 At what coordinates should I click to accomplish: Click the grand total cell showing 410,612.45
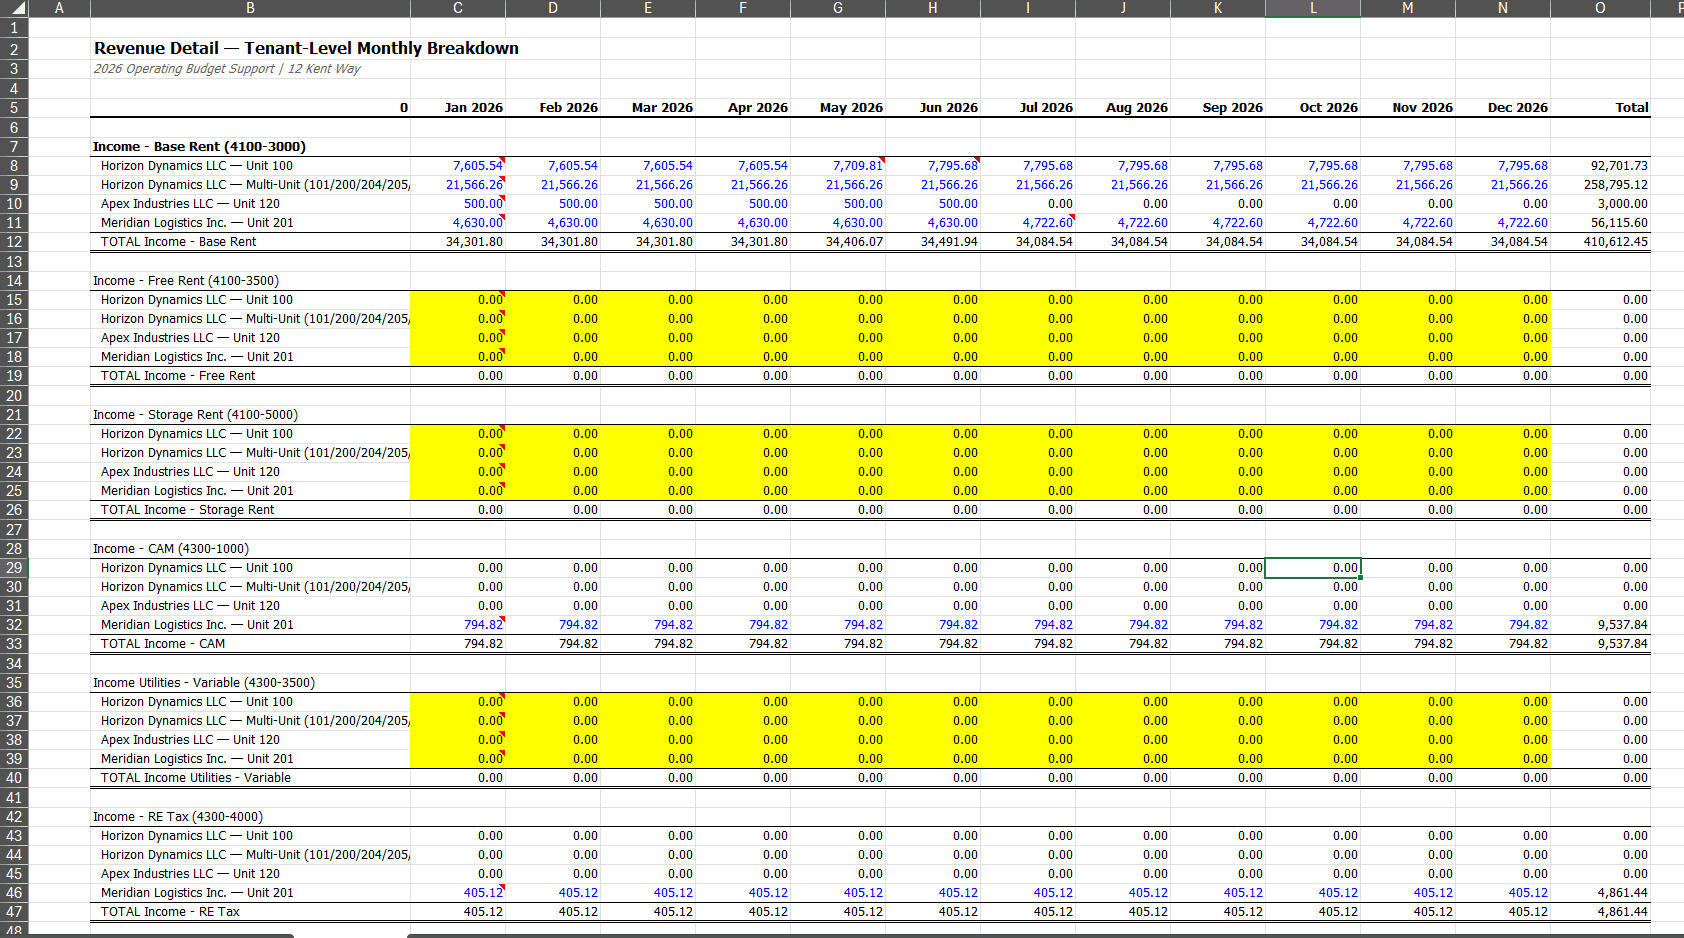(1615, 241)
